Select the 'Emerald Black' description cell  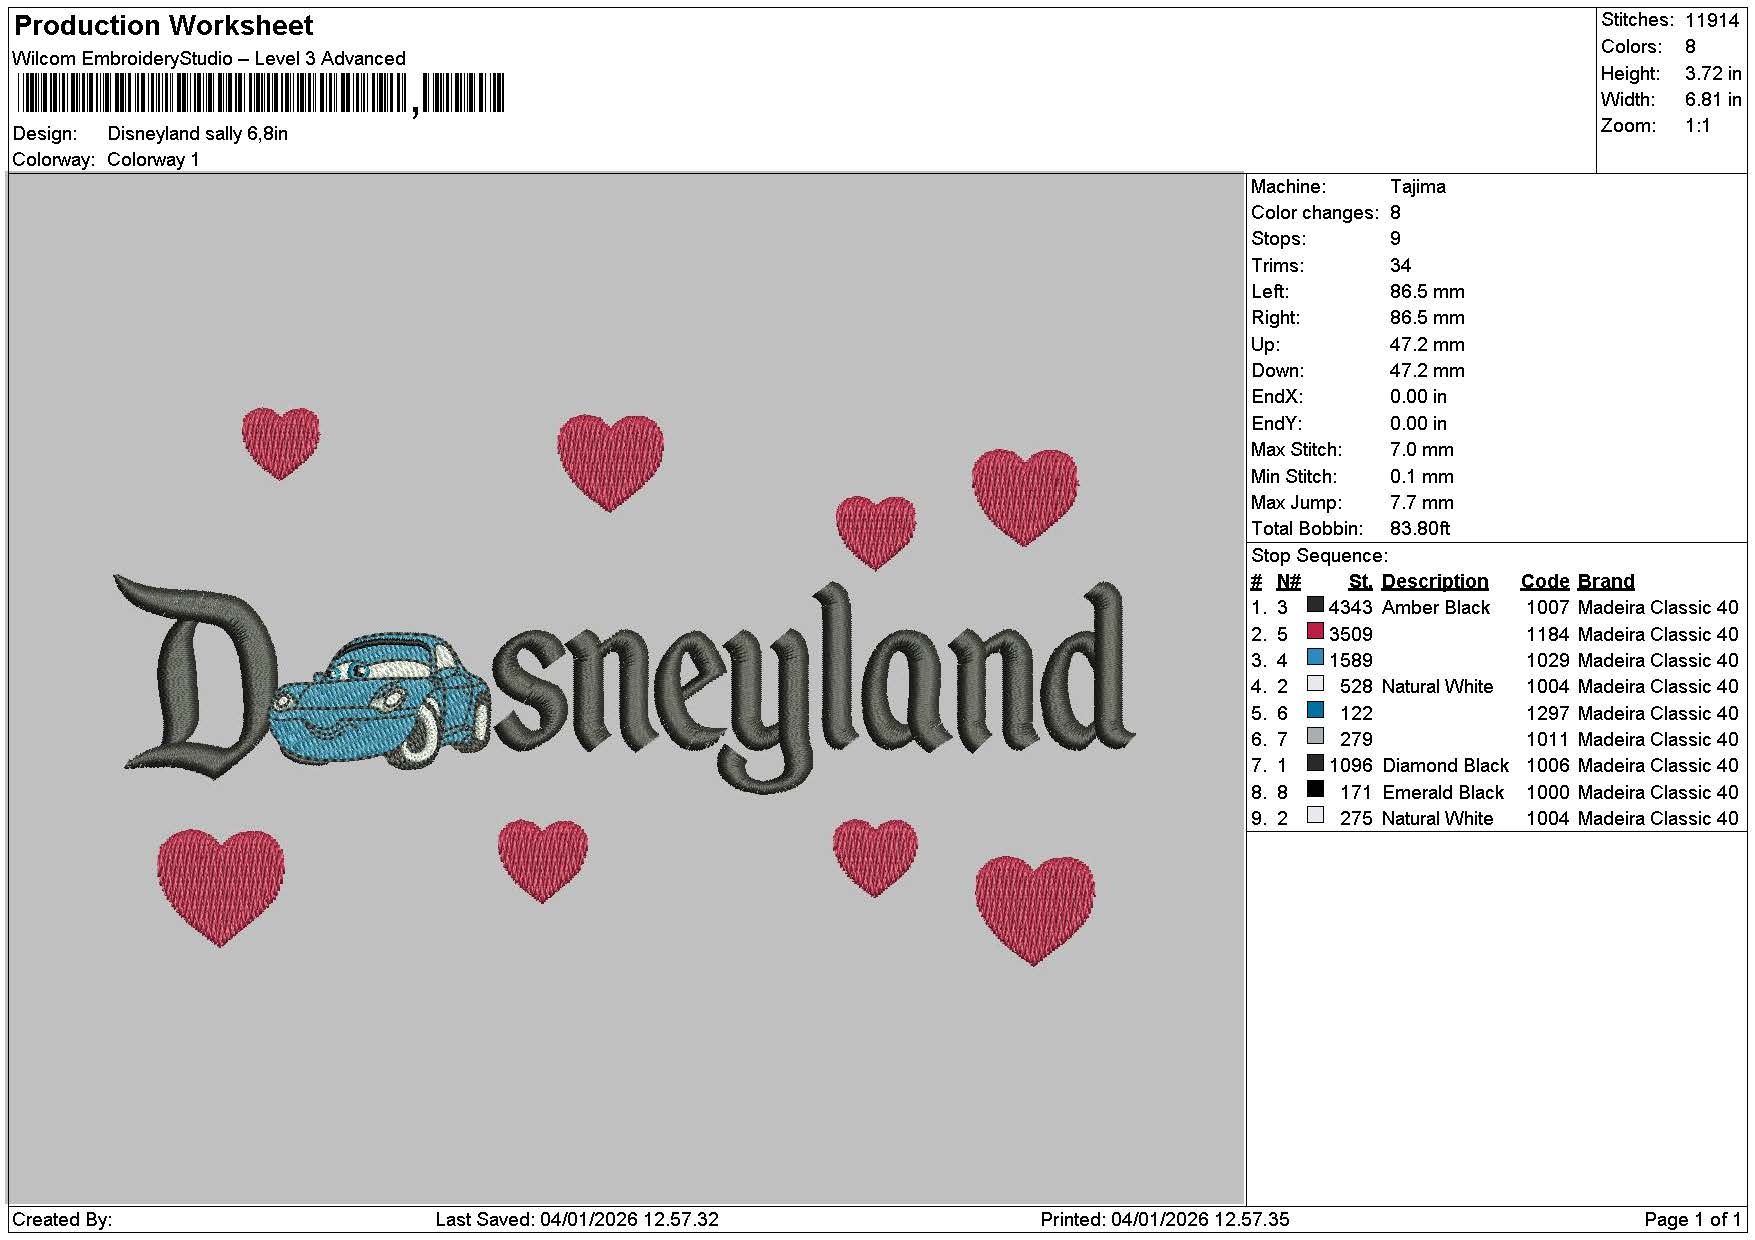pyautogui.click(x=1443, y=792)
